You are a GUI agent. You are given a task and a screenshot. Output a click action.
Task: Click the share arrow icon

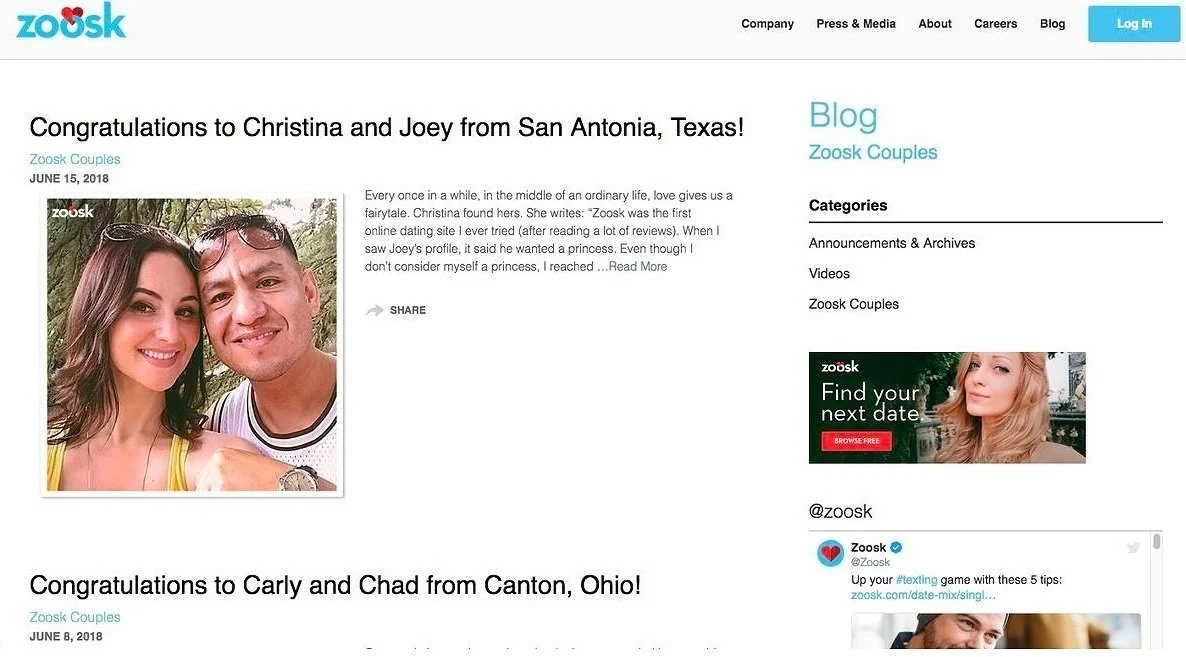click(x=374, y=310)
